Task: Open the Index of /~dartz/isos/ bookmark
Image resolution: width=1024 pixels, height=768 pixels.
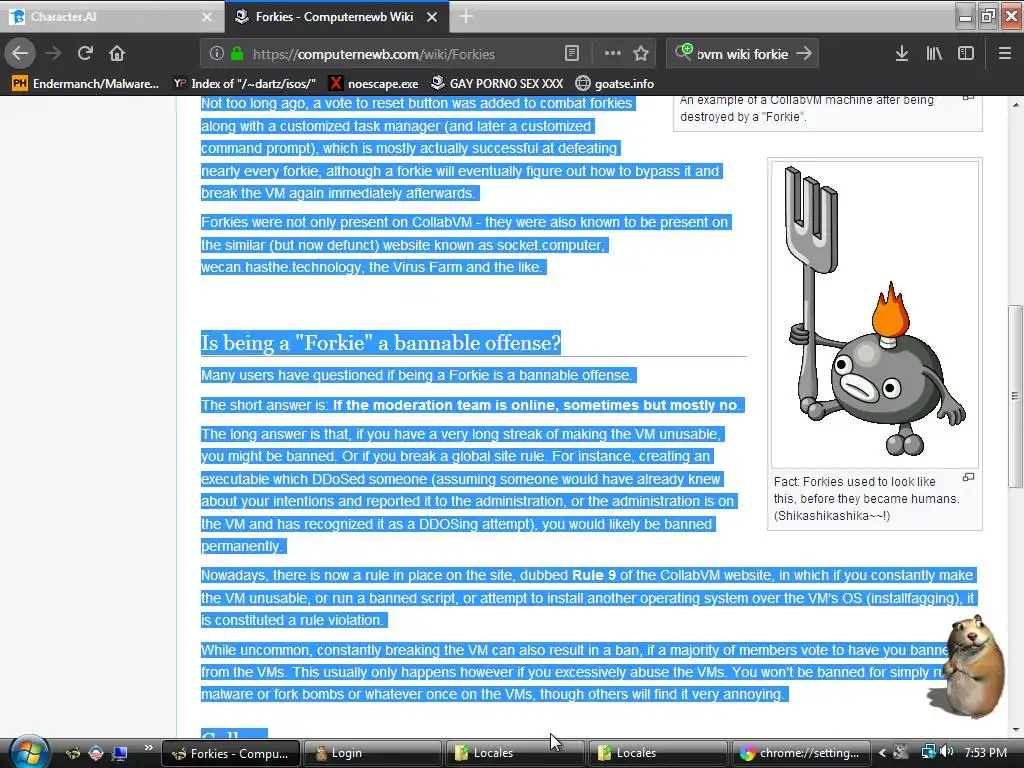Action: (245, 84)
